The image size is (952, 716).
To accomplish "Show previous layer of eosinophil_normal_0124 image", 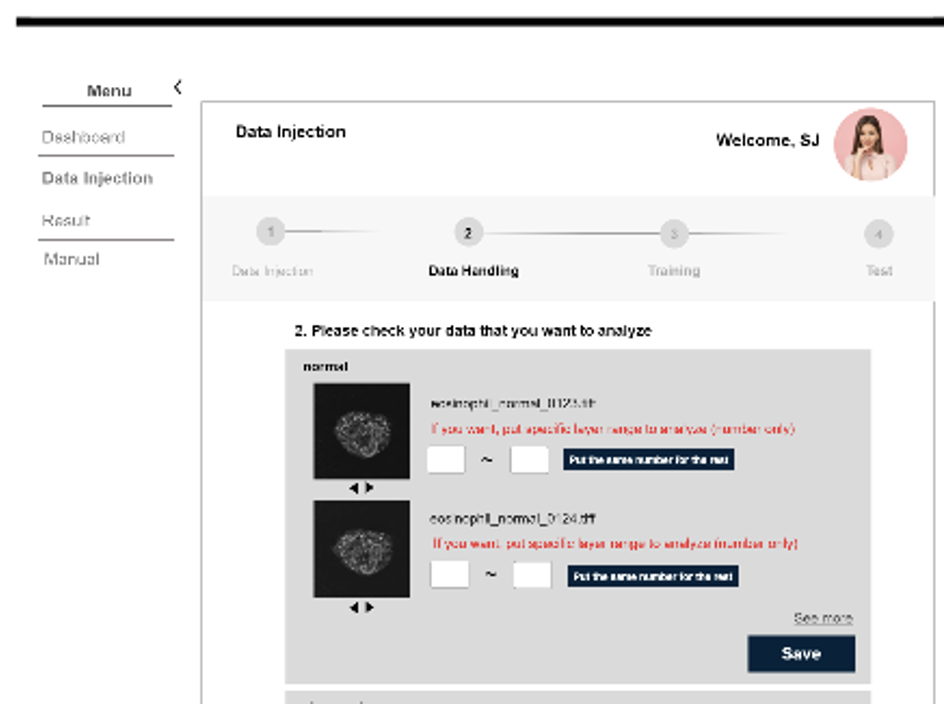I will click(x=354, y=607).
